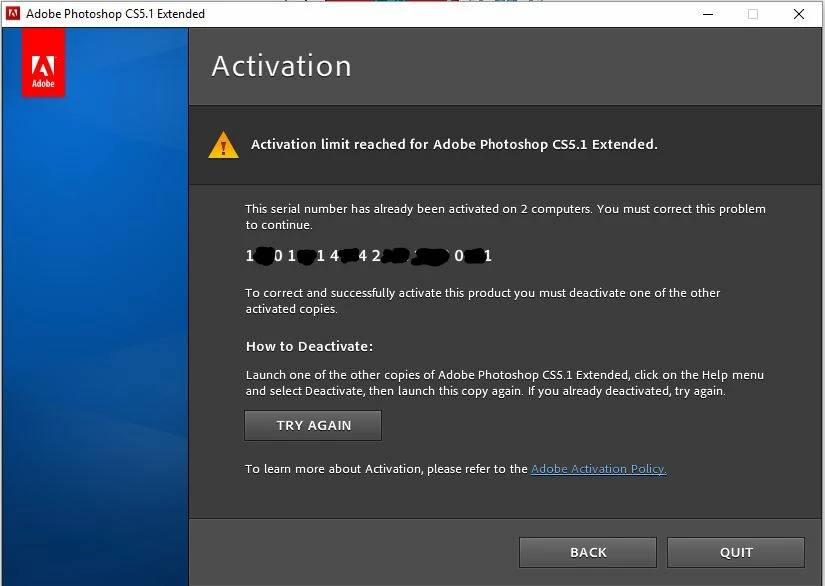The height and width of the screenshot is (586, 825).
Task: Click 'This serial number has already been activated' text
Action: pyautogui.click(x=505, y=217)
